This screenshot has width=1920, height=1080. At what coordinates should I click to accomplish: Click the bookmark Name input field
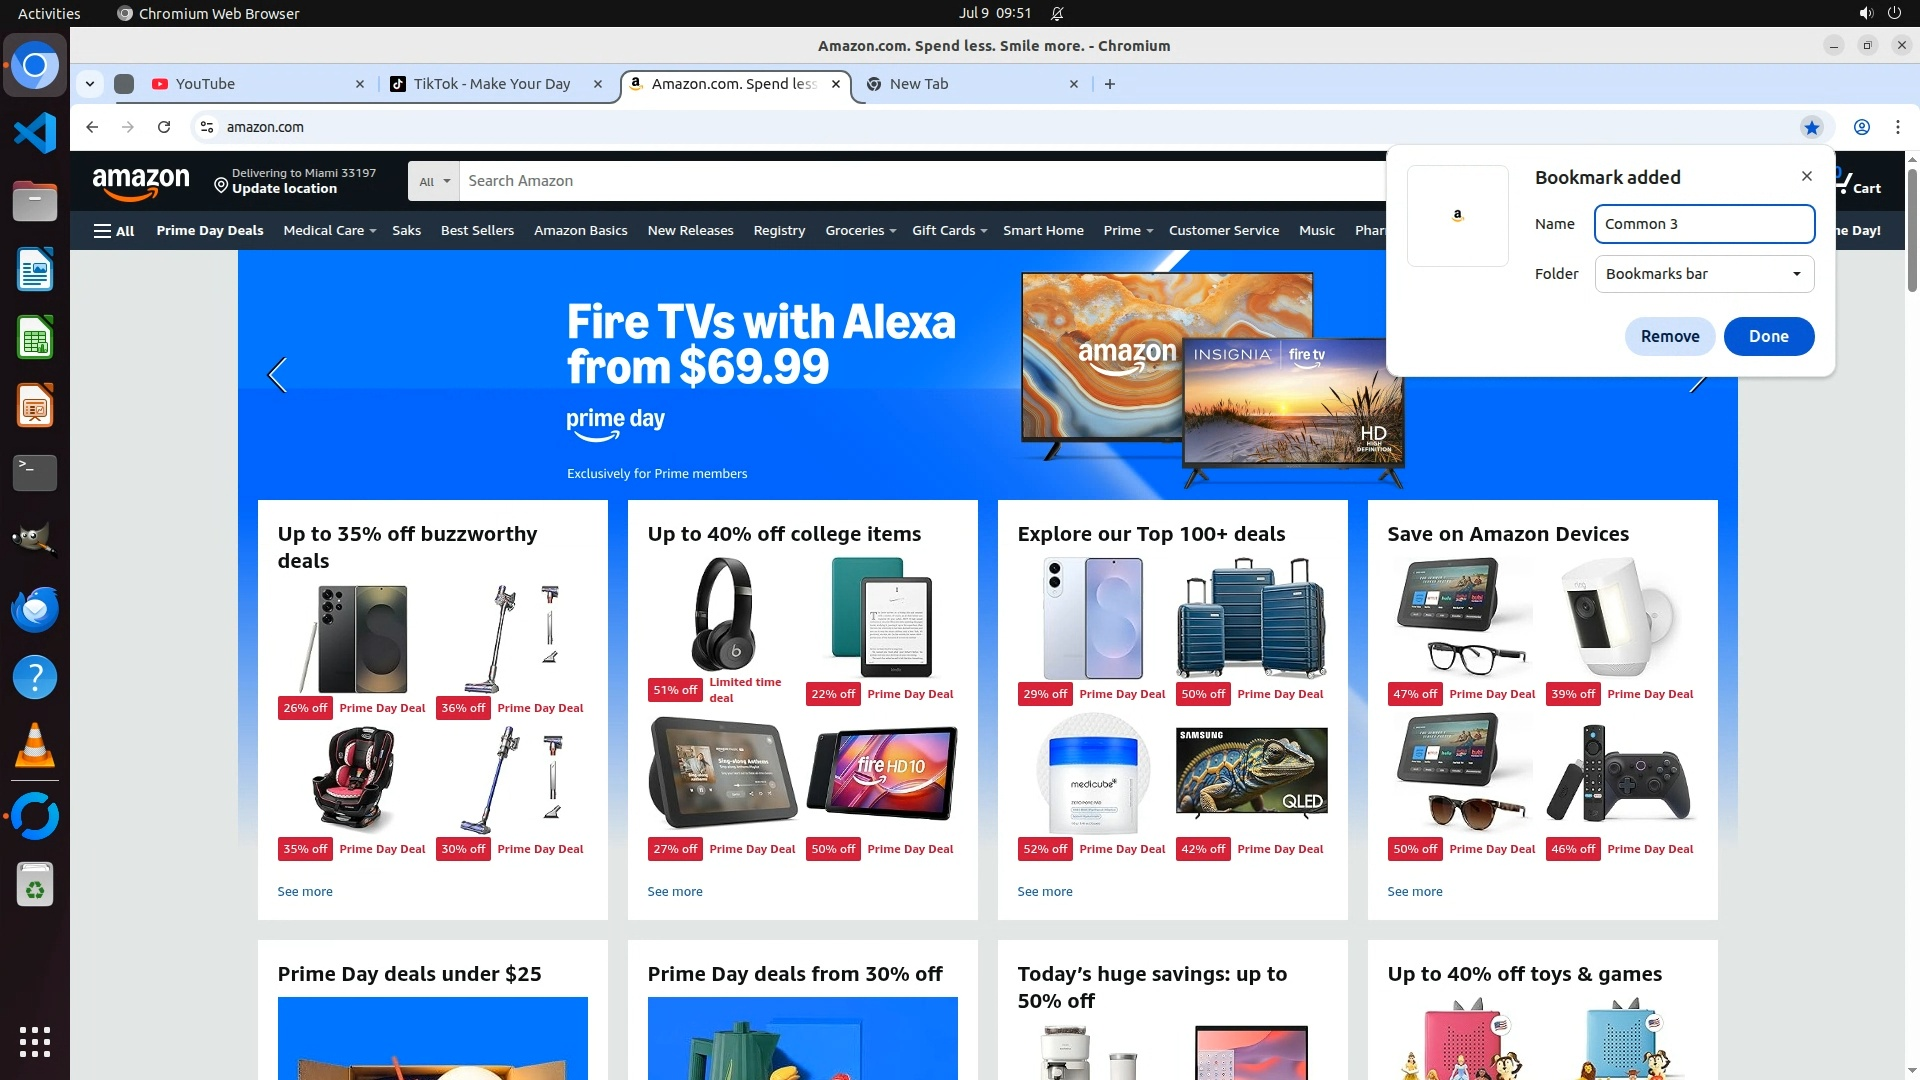click(x=1704, y=224)
